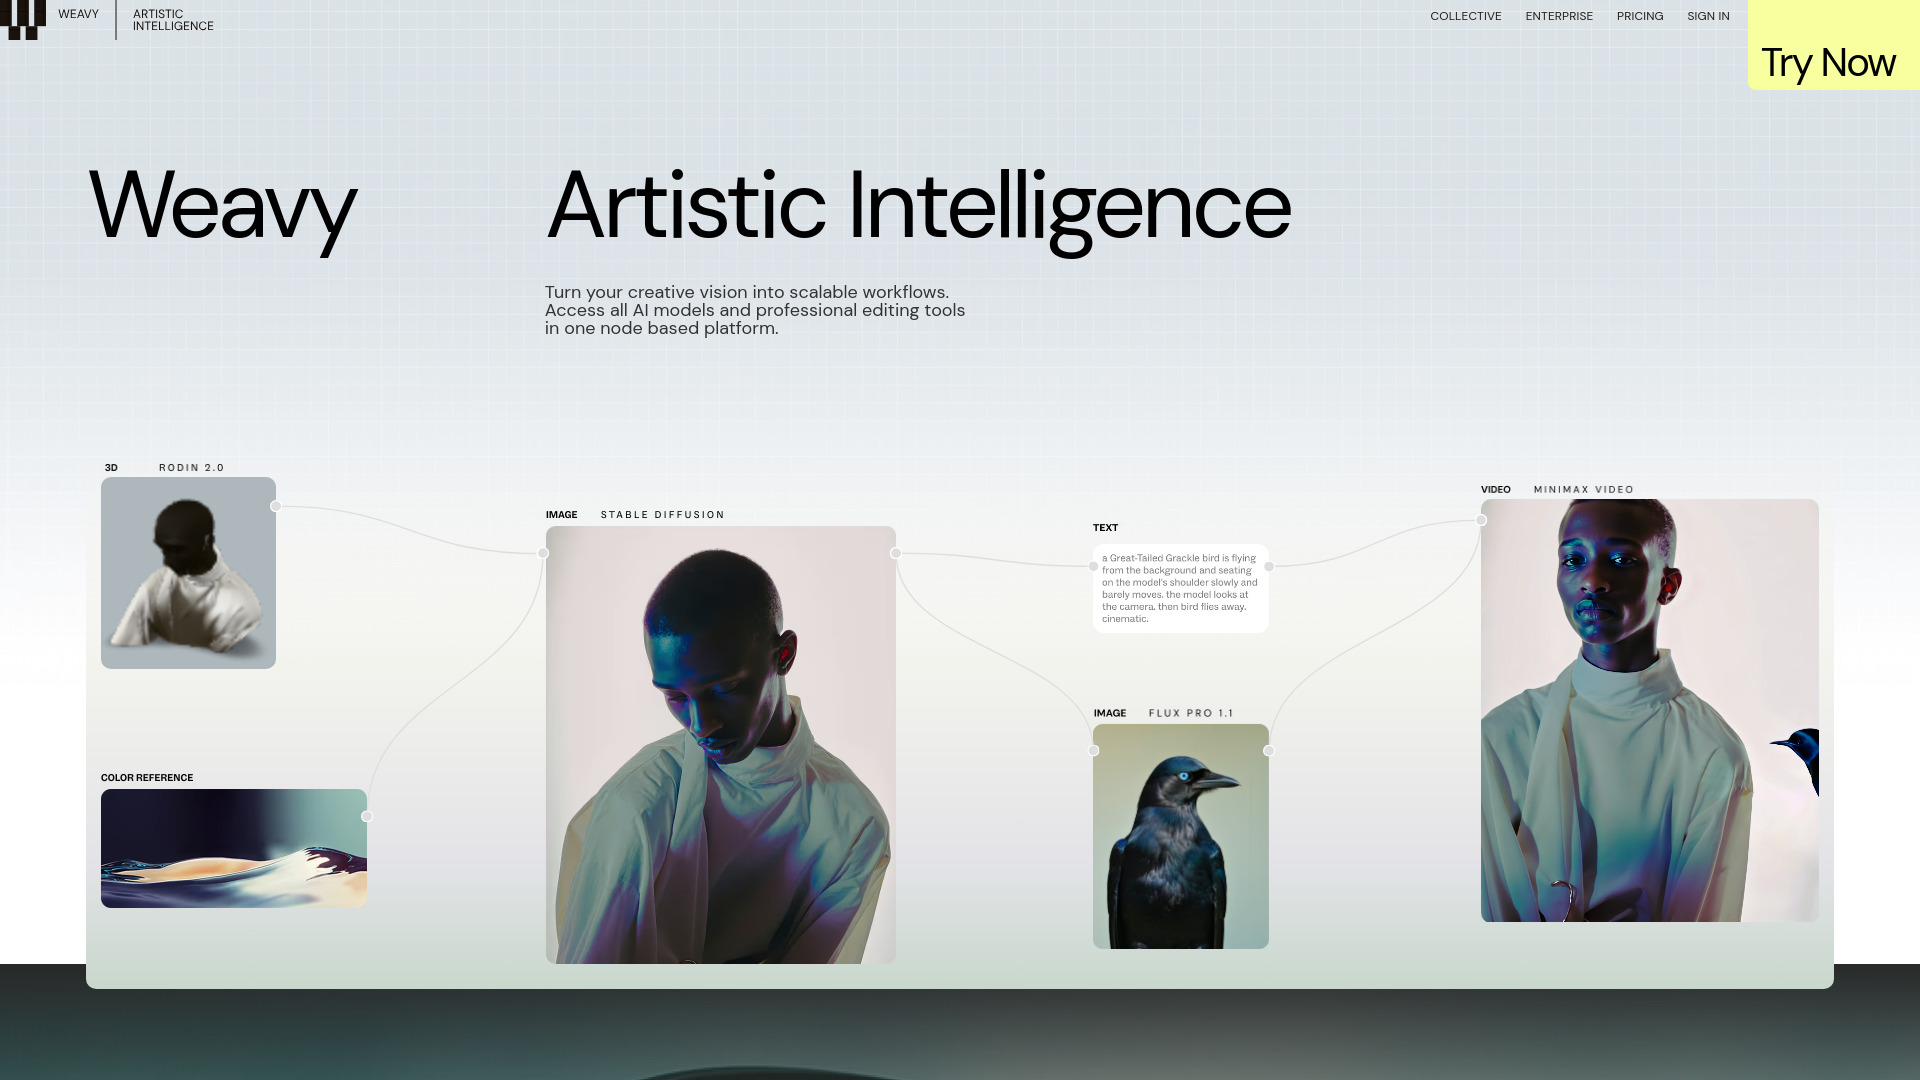
Task: Open the Collective menu item
Action: pos(1465,16)
